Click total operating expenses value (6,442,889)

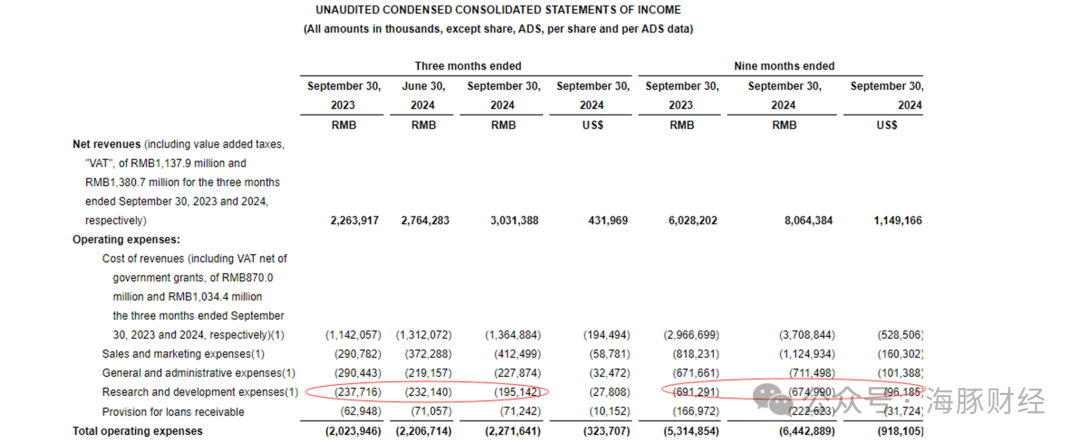click(x=807, y=431)
